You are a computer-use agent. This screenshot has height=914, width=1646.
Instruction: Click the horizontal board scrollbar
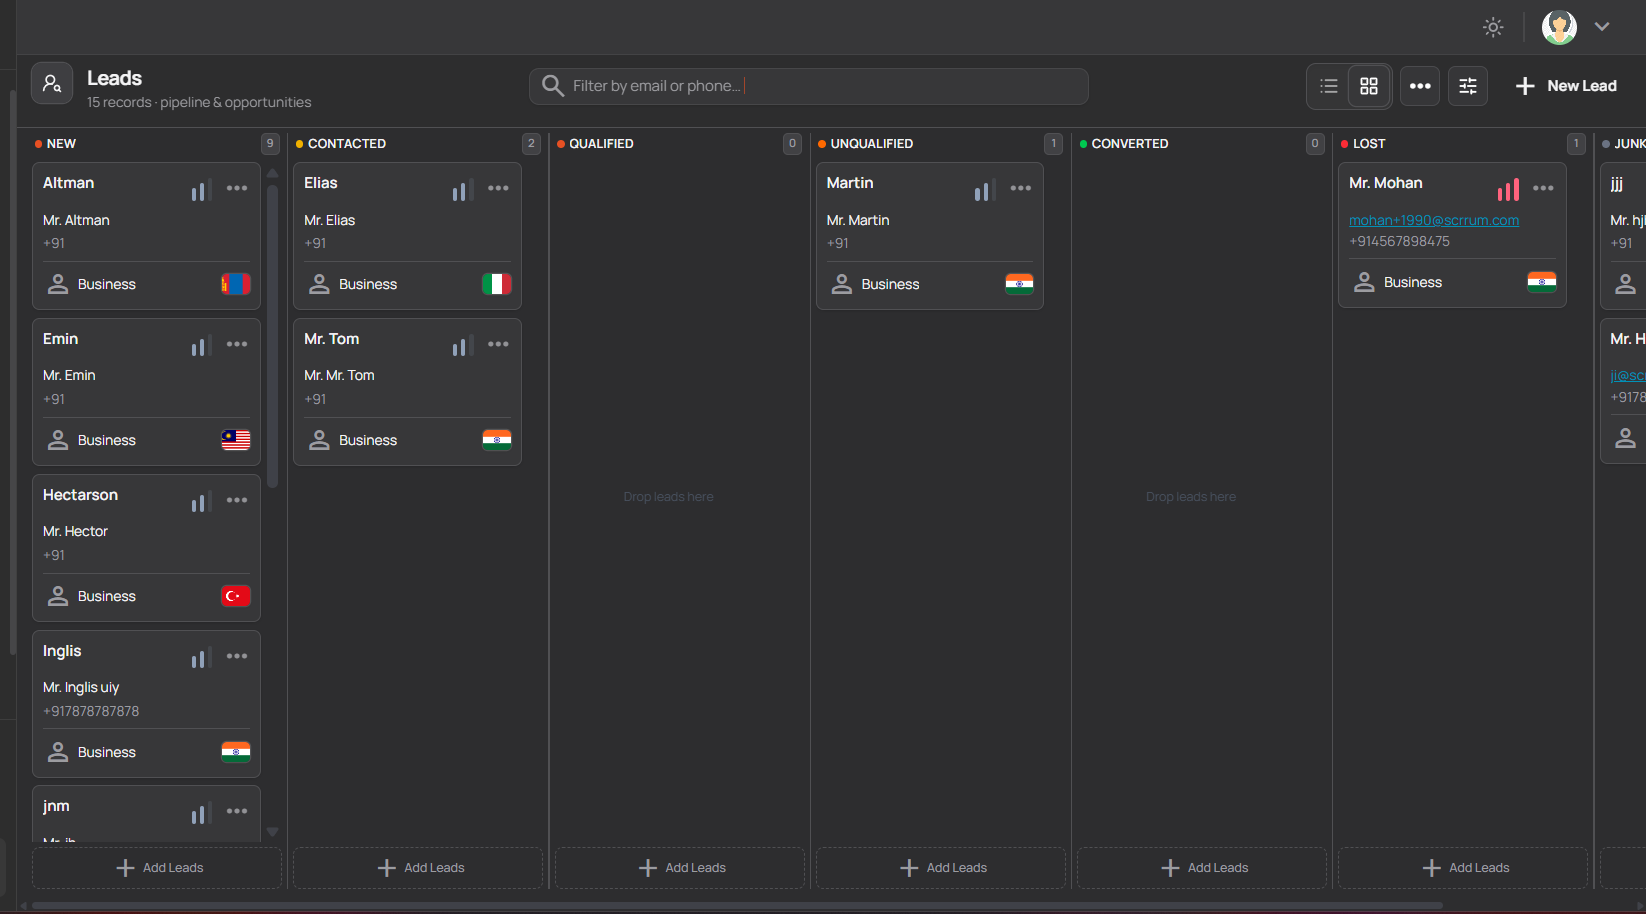click(737, 906)
